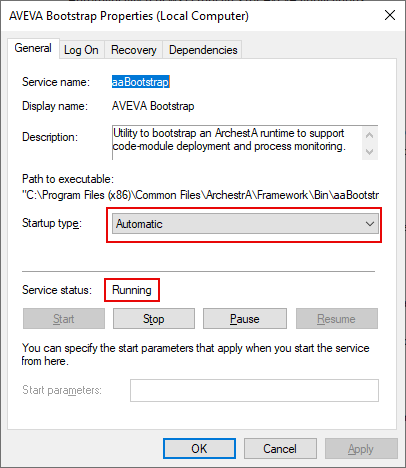Click the disabled Resume button

pyautogui.click(x=337, y=319)
